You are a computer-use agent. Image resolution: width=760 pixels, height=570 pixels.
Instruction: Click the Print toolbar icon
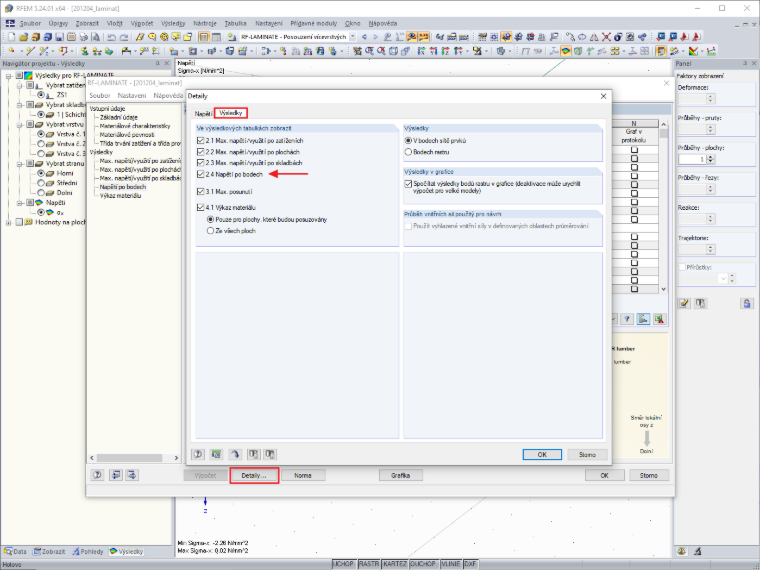(83, 37)
